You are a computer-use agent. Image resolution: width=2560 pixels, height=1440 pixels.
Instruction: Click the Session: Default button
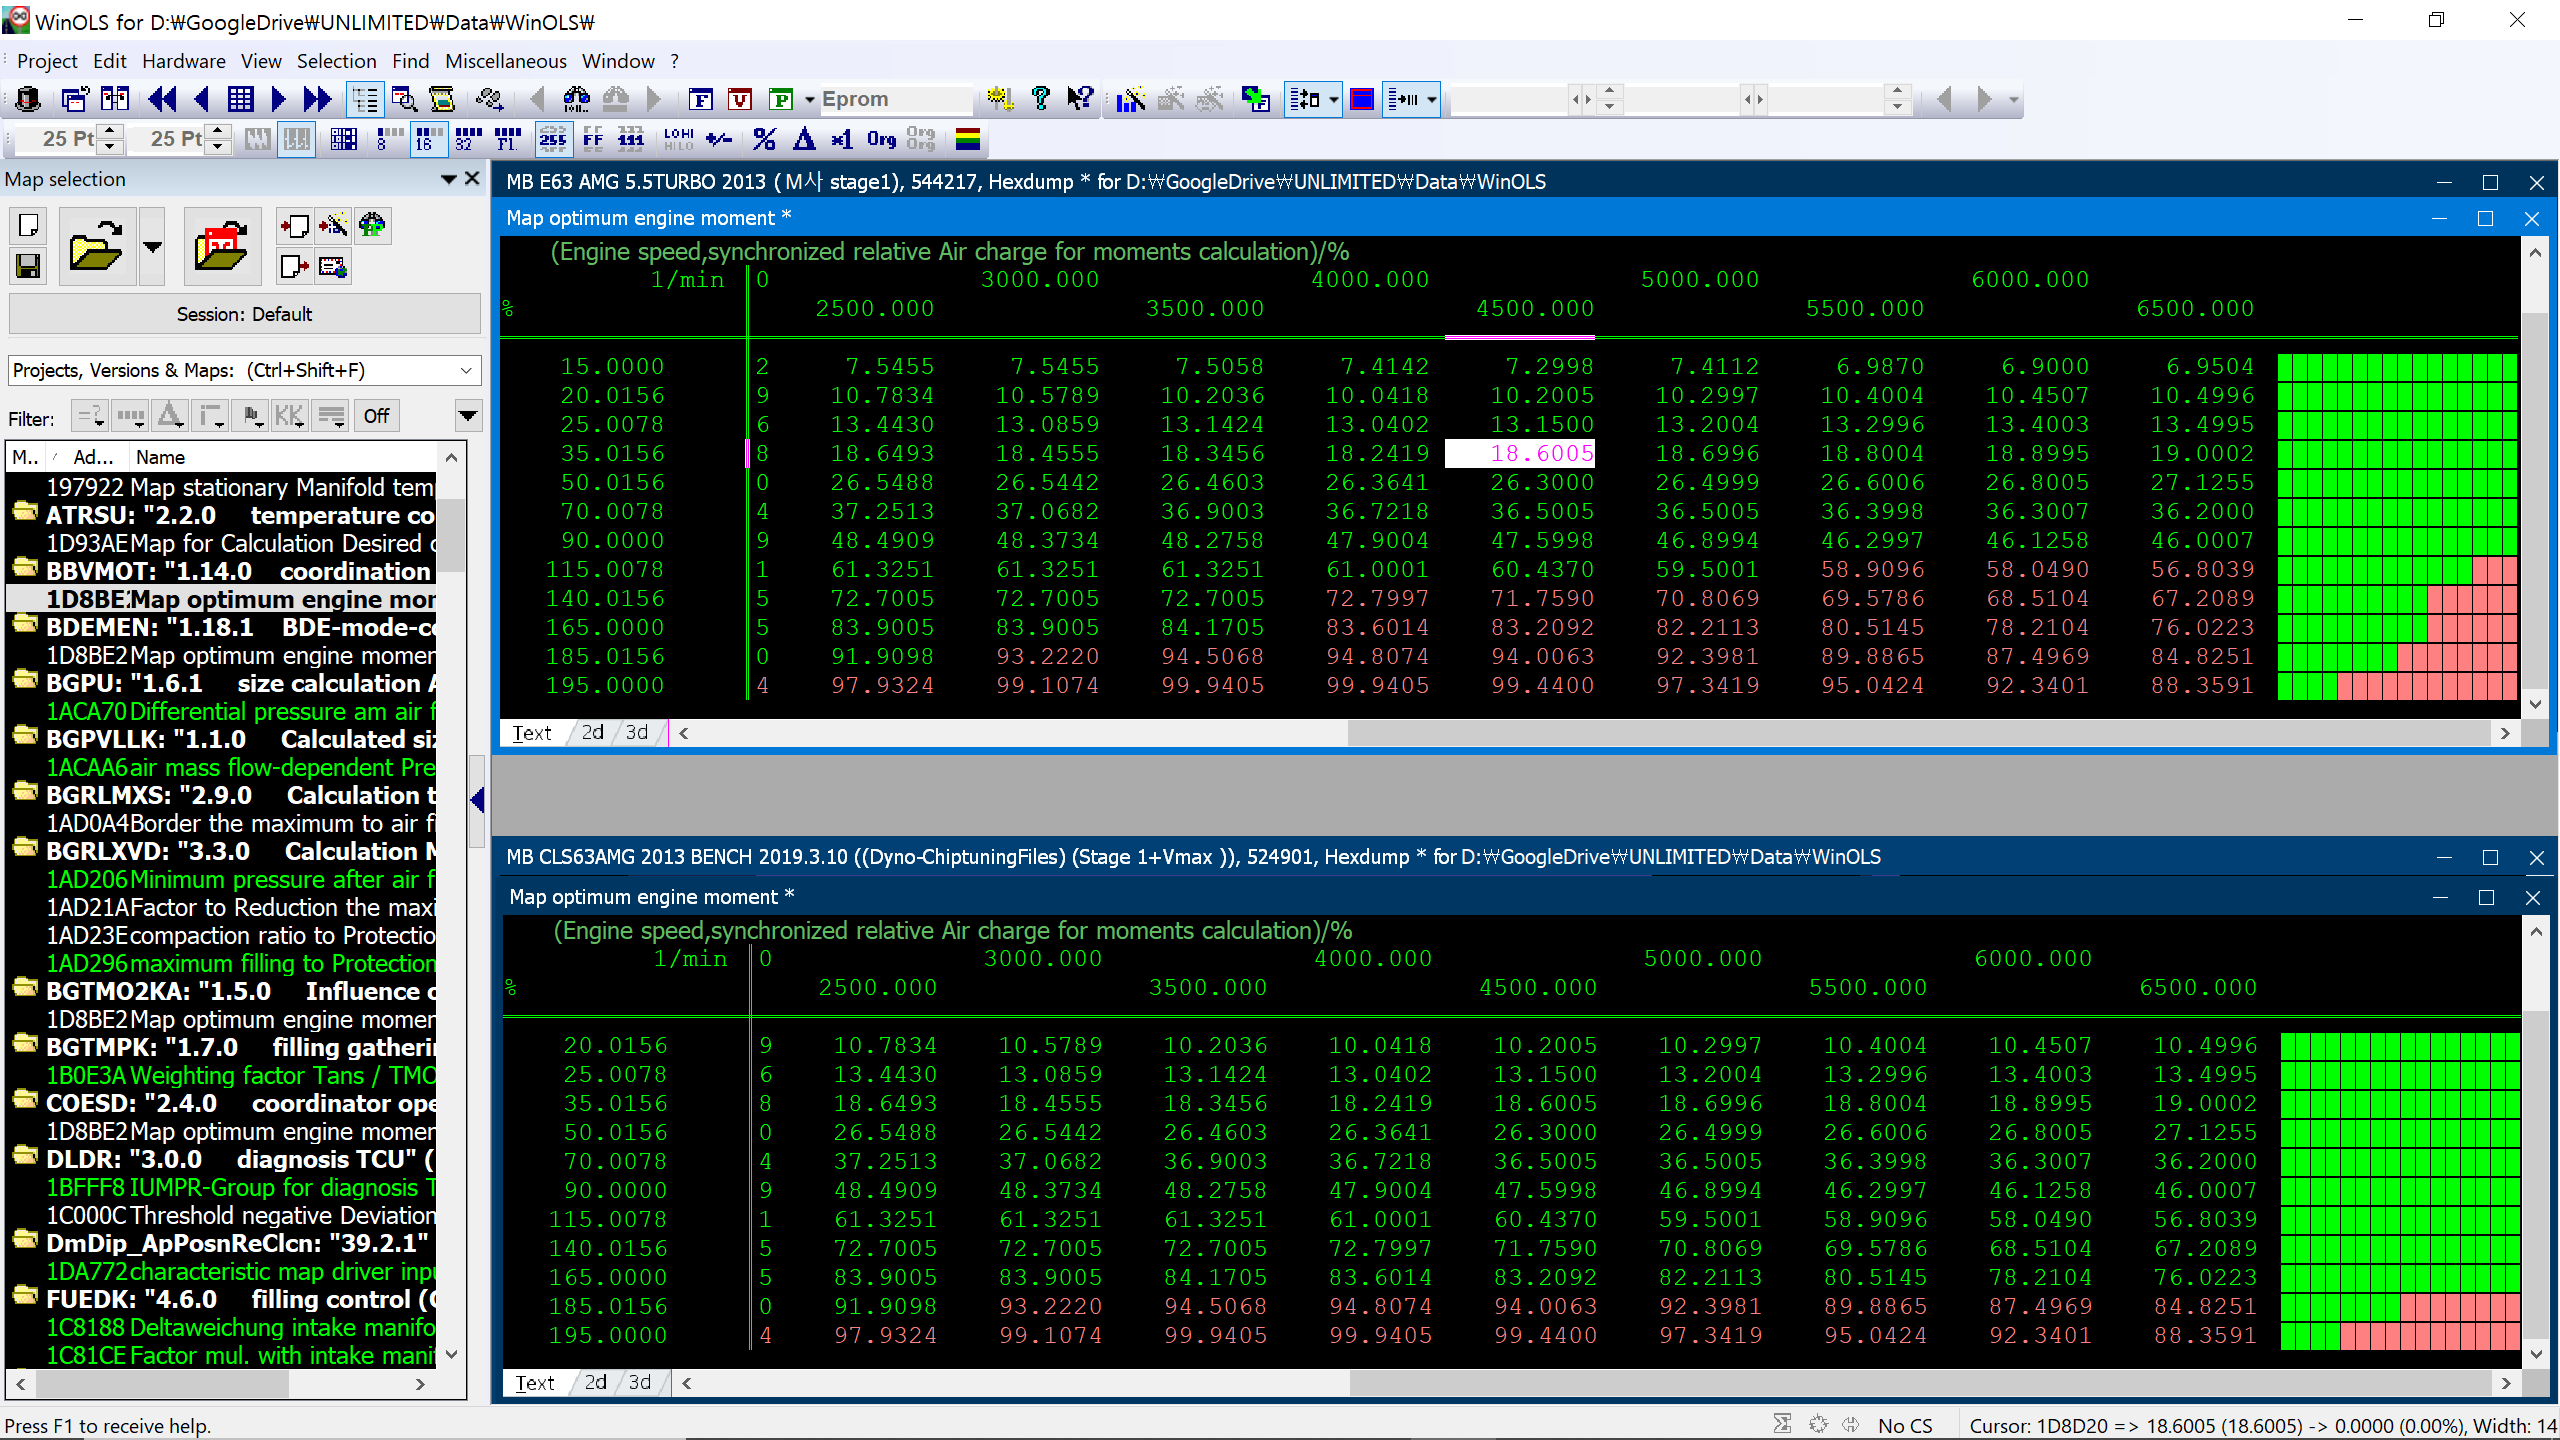click(x=244, y=314)
